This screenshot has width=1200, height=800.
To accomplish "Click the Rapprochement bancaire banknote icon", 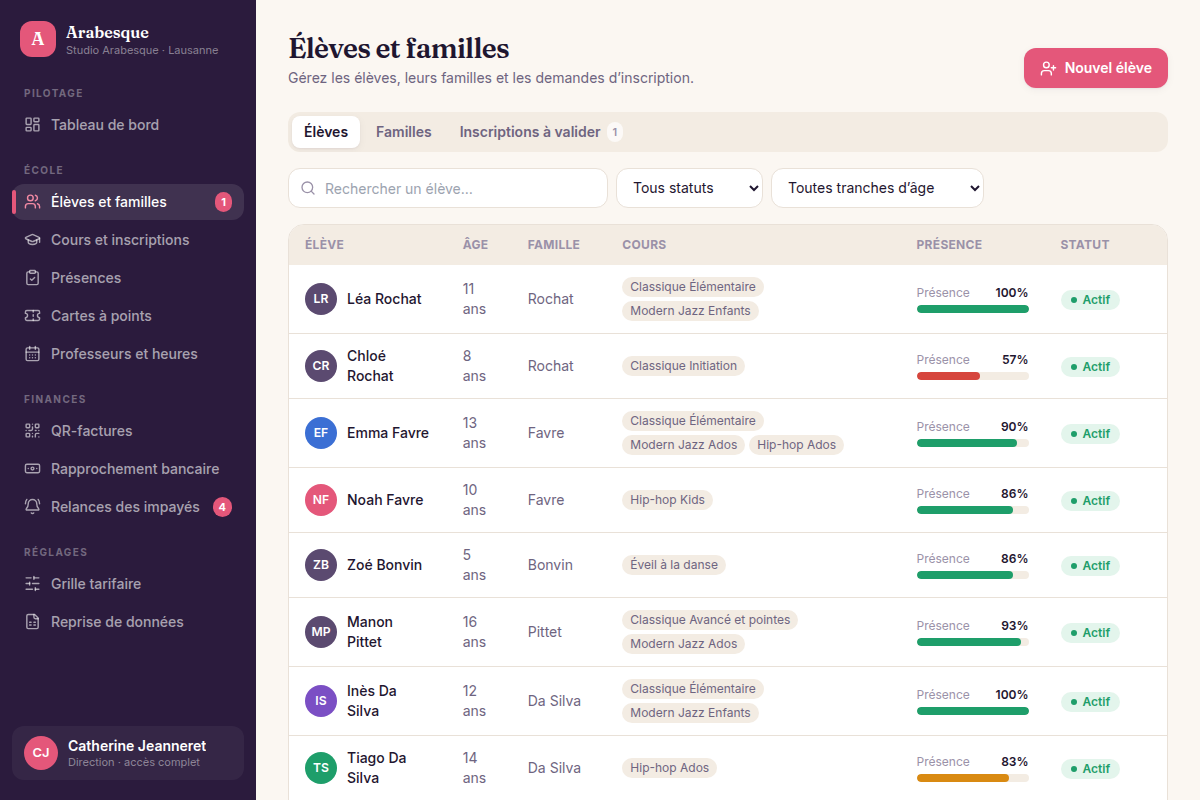I will point(32,469).
